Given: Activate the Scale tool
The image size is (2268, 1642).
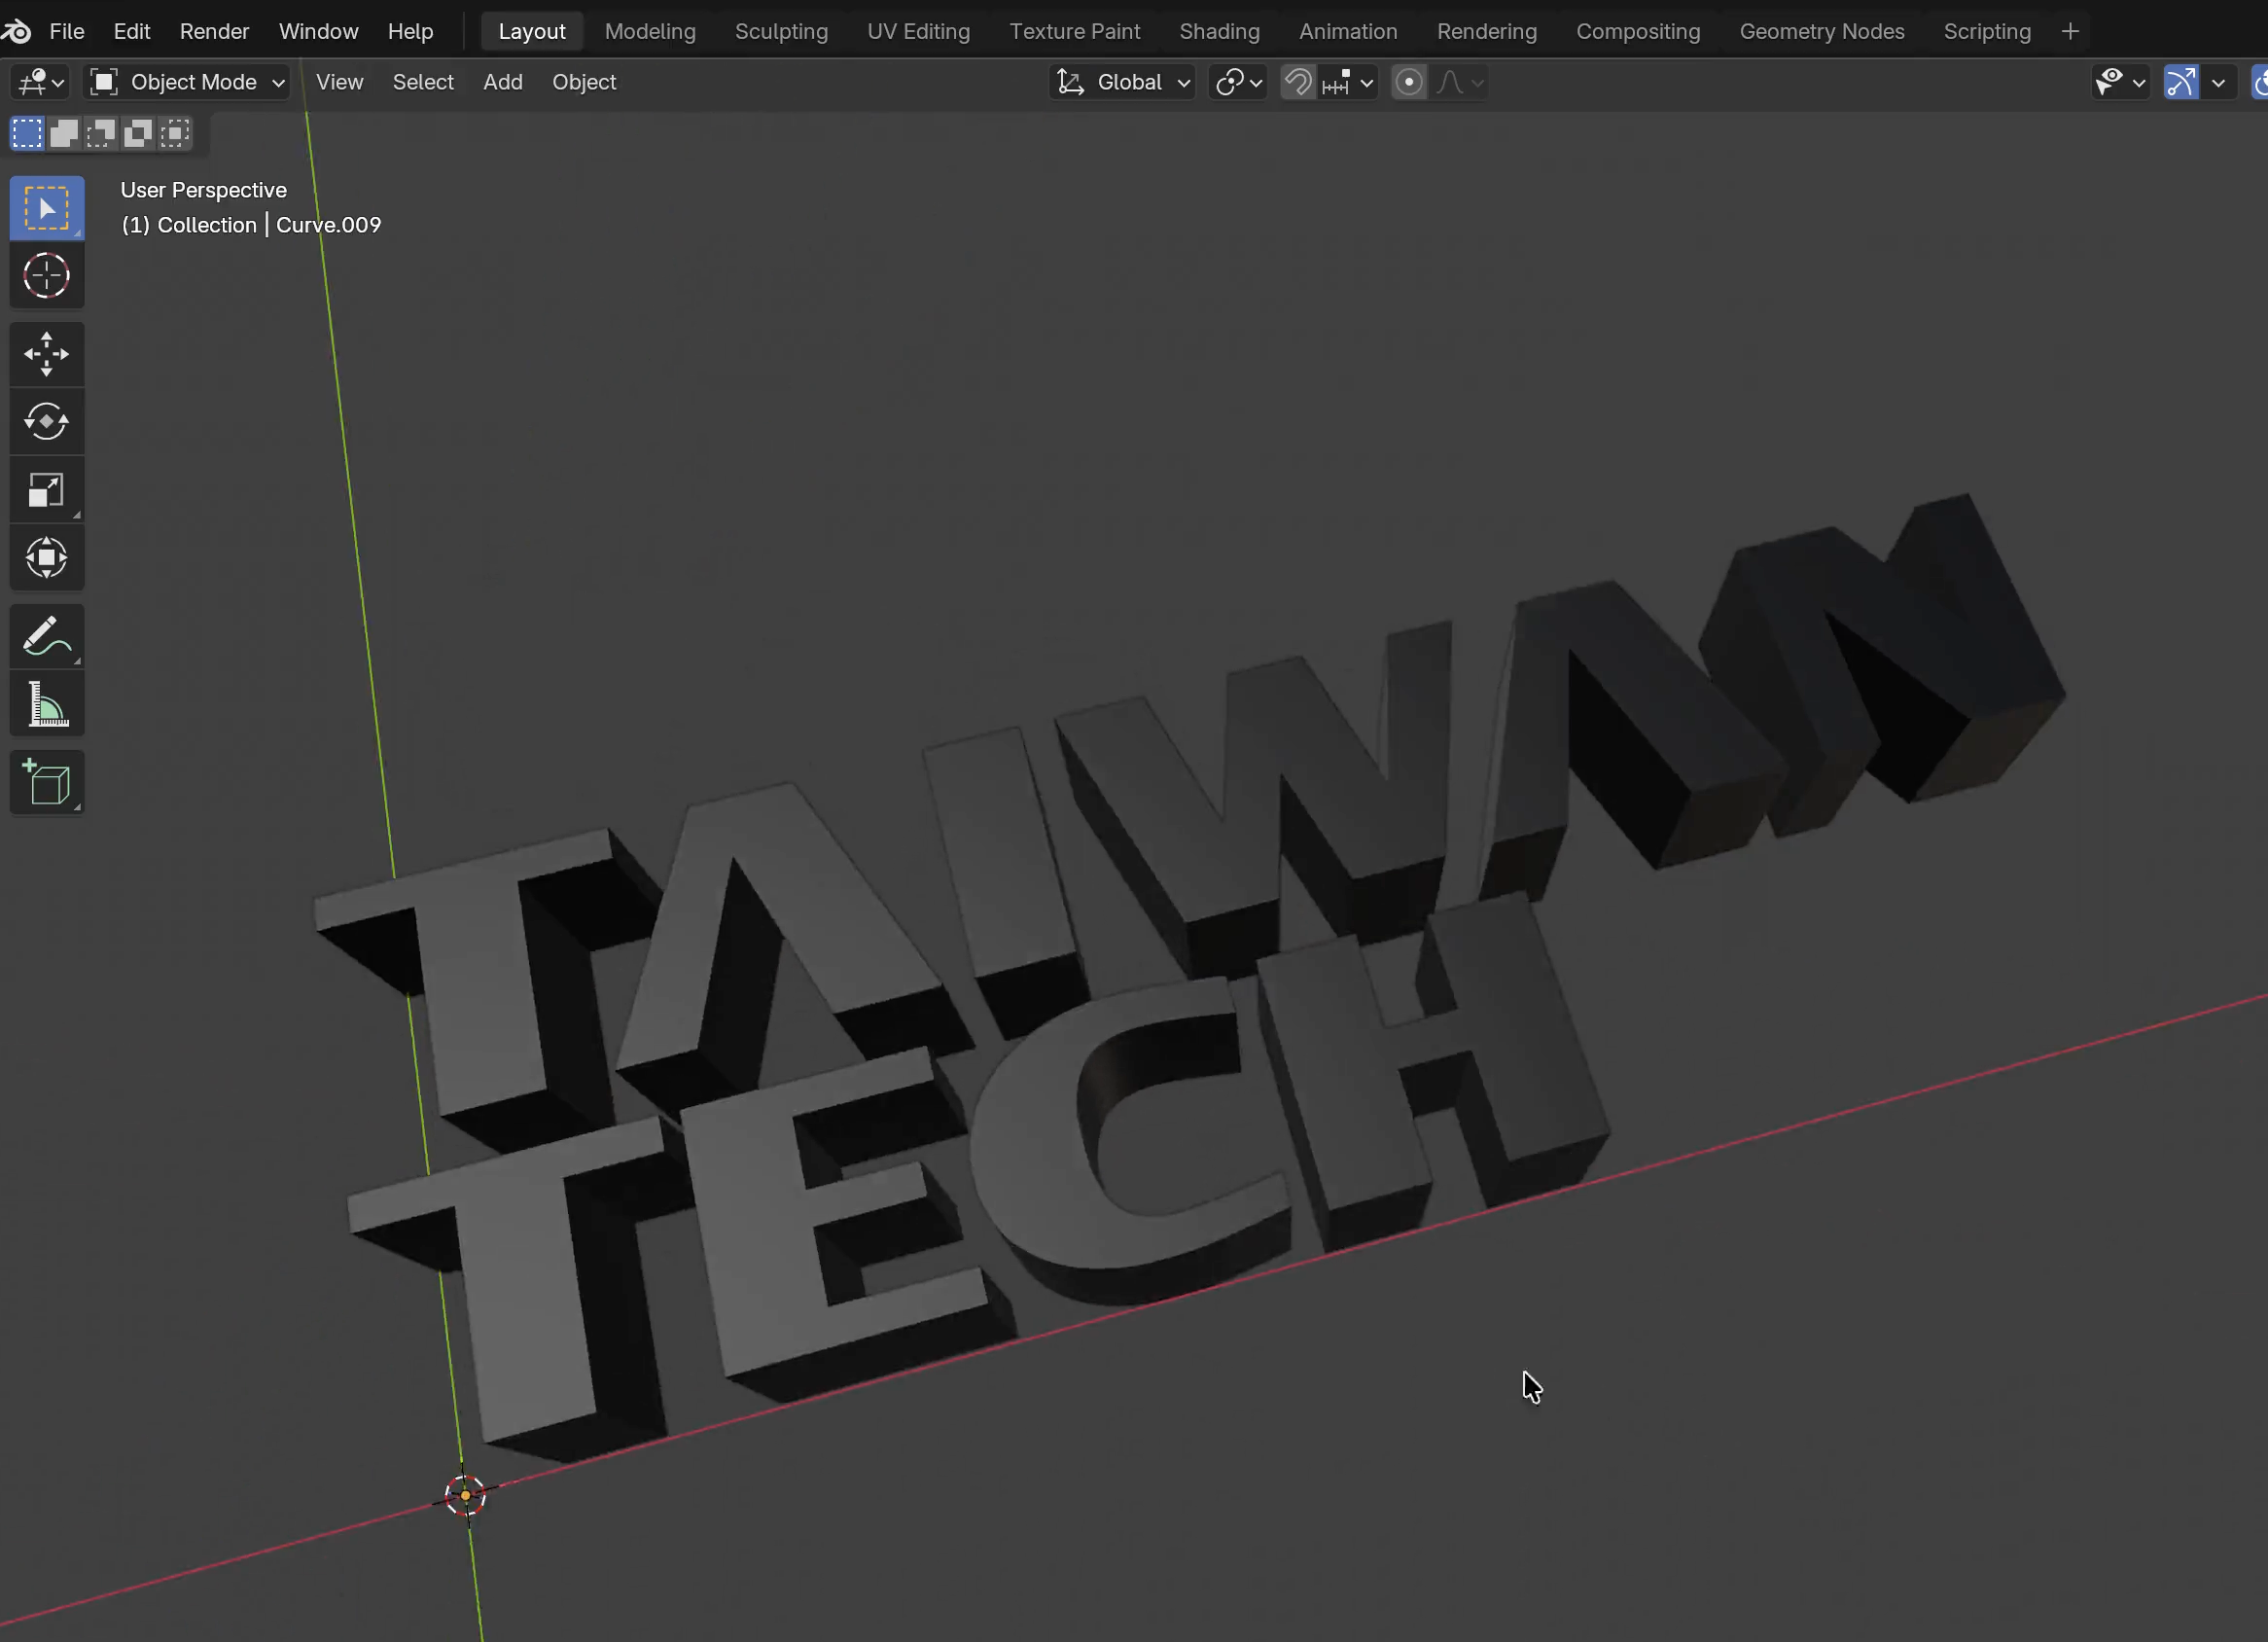Looking at the screenshot, I should 47,490.
